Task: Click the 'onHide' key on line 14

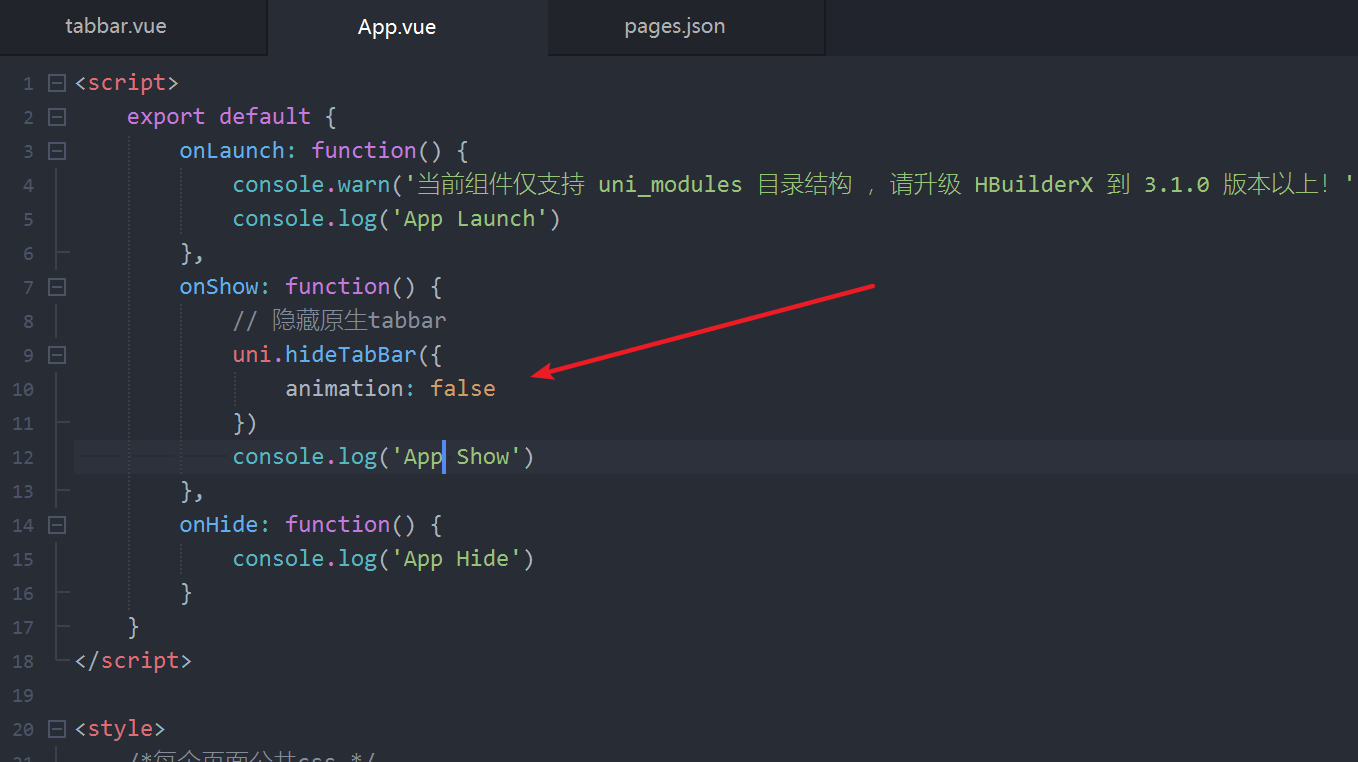Action: point(219,524)
